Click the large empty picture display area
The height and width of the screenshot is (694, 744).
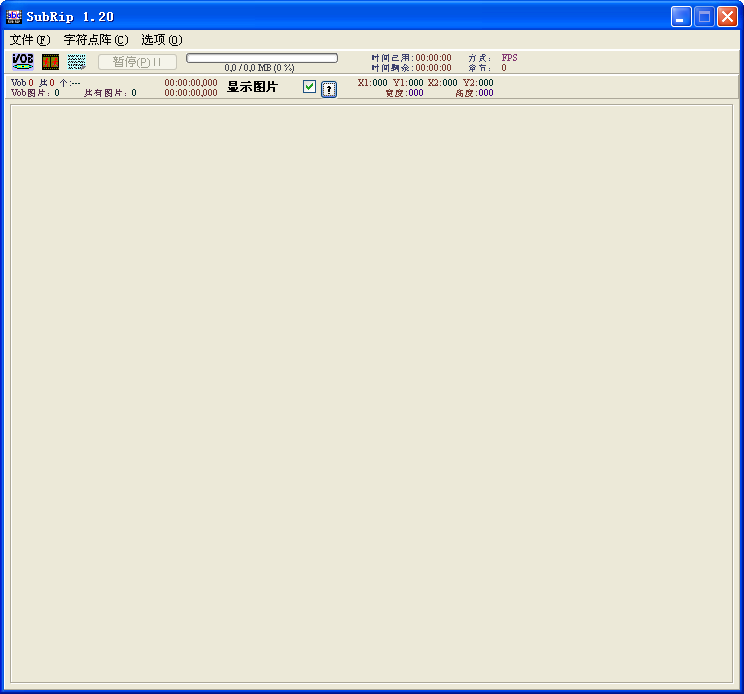371,393
